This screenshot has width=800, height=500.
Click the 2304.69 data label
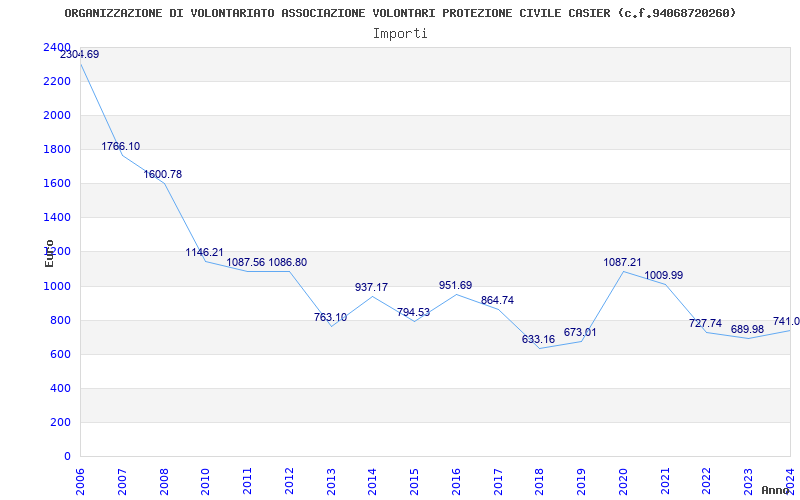tap(80, 55)
